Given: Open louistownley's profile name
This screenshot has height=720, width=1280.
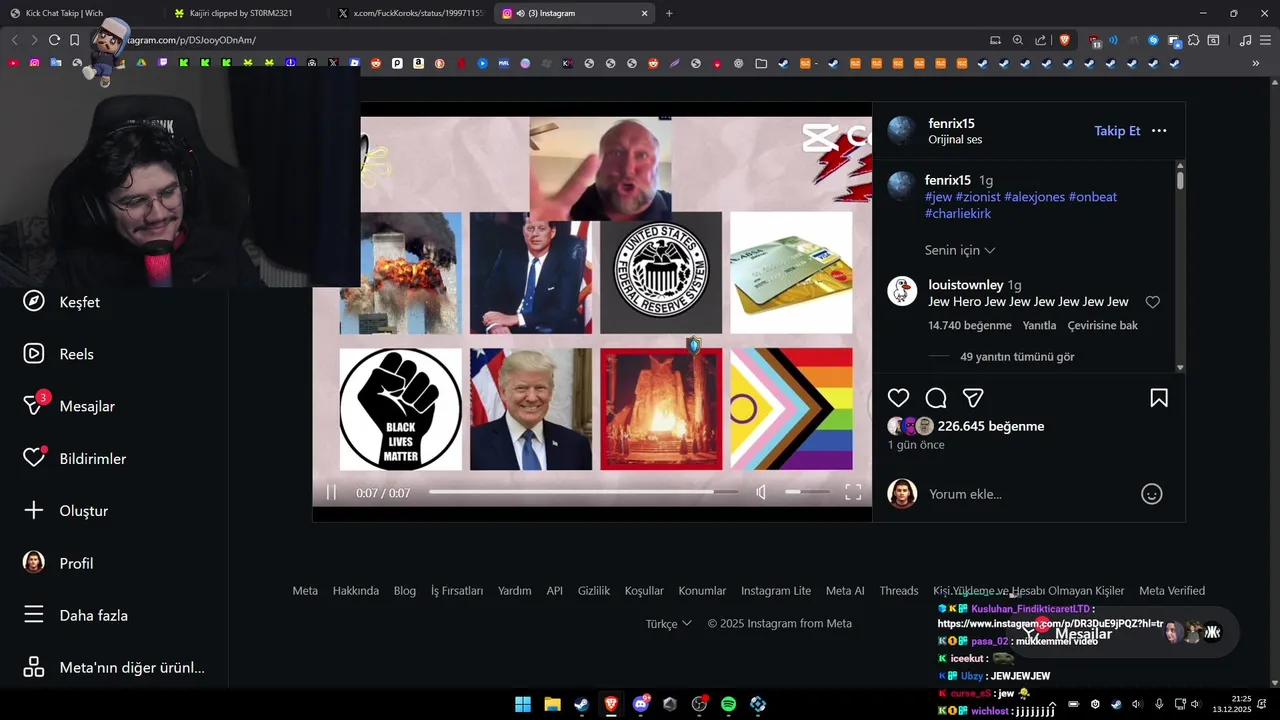Looking at the screenshot, I should pos(966,285).
